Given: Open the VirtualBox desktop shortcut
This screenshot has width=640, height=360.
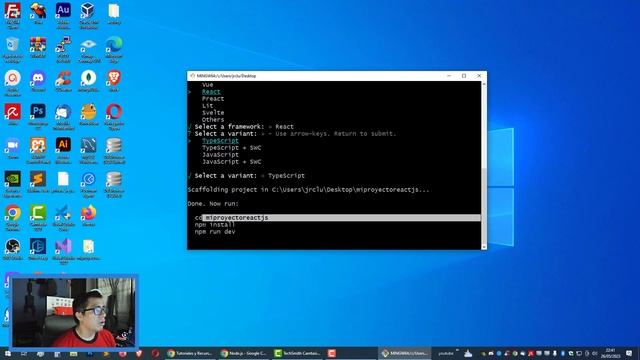Looking at the screenshot, I should point(89,11).
